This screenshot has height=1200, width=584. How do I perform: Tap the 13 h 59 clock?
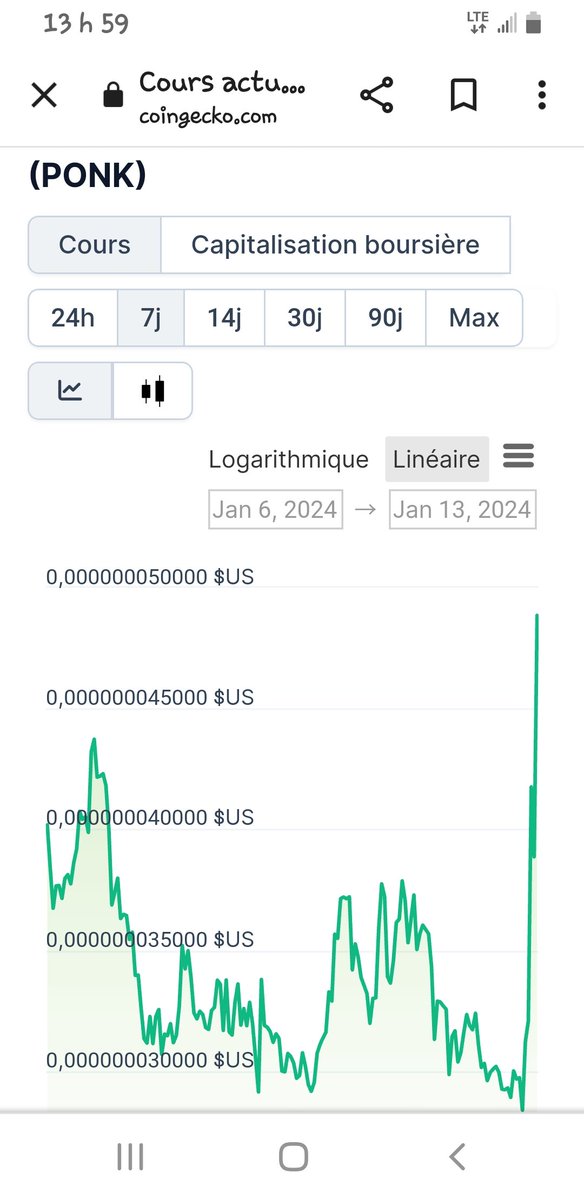click(x=86, y=23)
